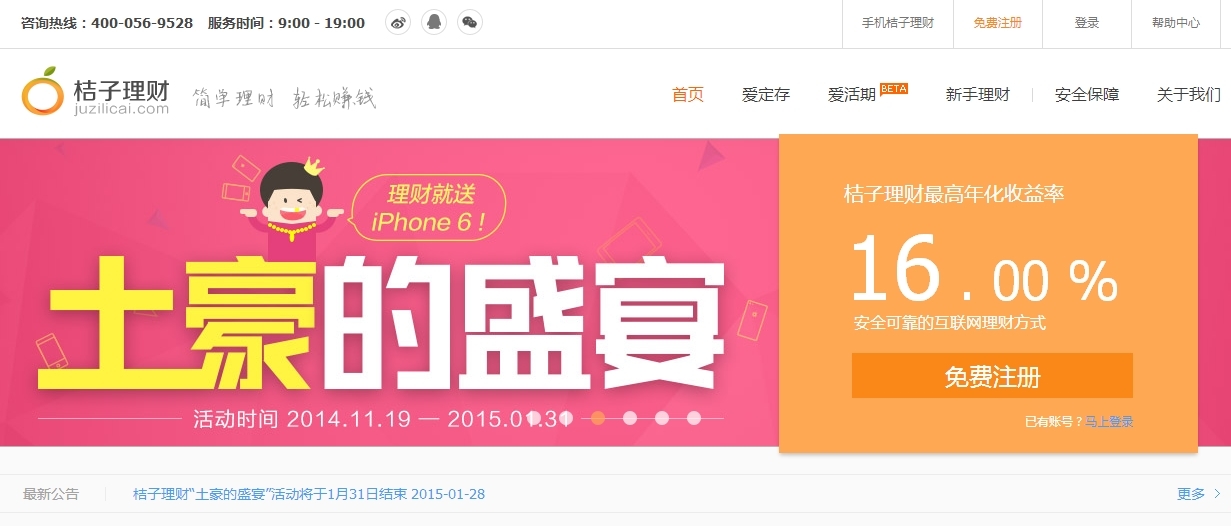Click 更多 to see more announcements
Screen dimensions: 1231x526
[1199, 494]
